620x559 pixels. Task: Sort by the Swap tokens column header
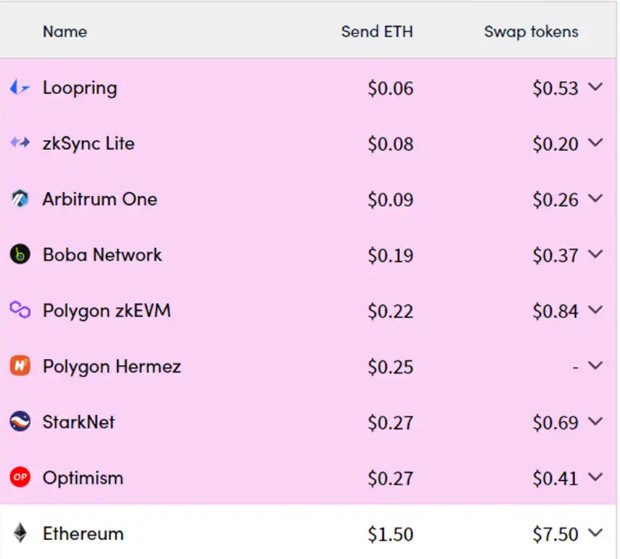click(531, 32)
